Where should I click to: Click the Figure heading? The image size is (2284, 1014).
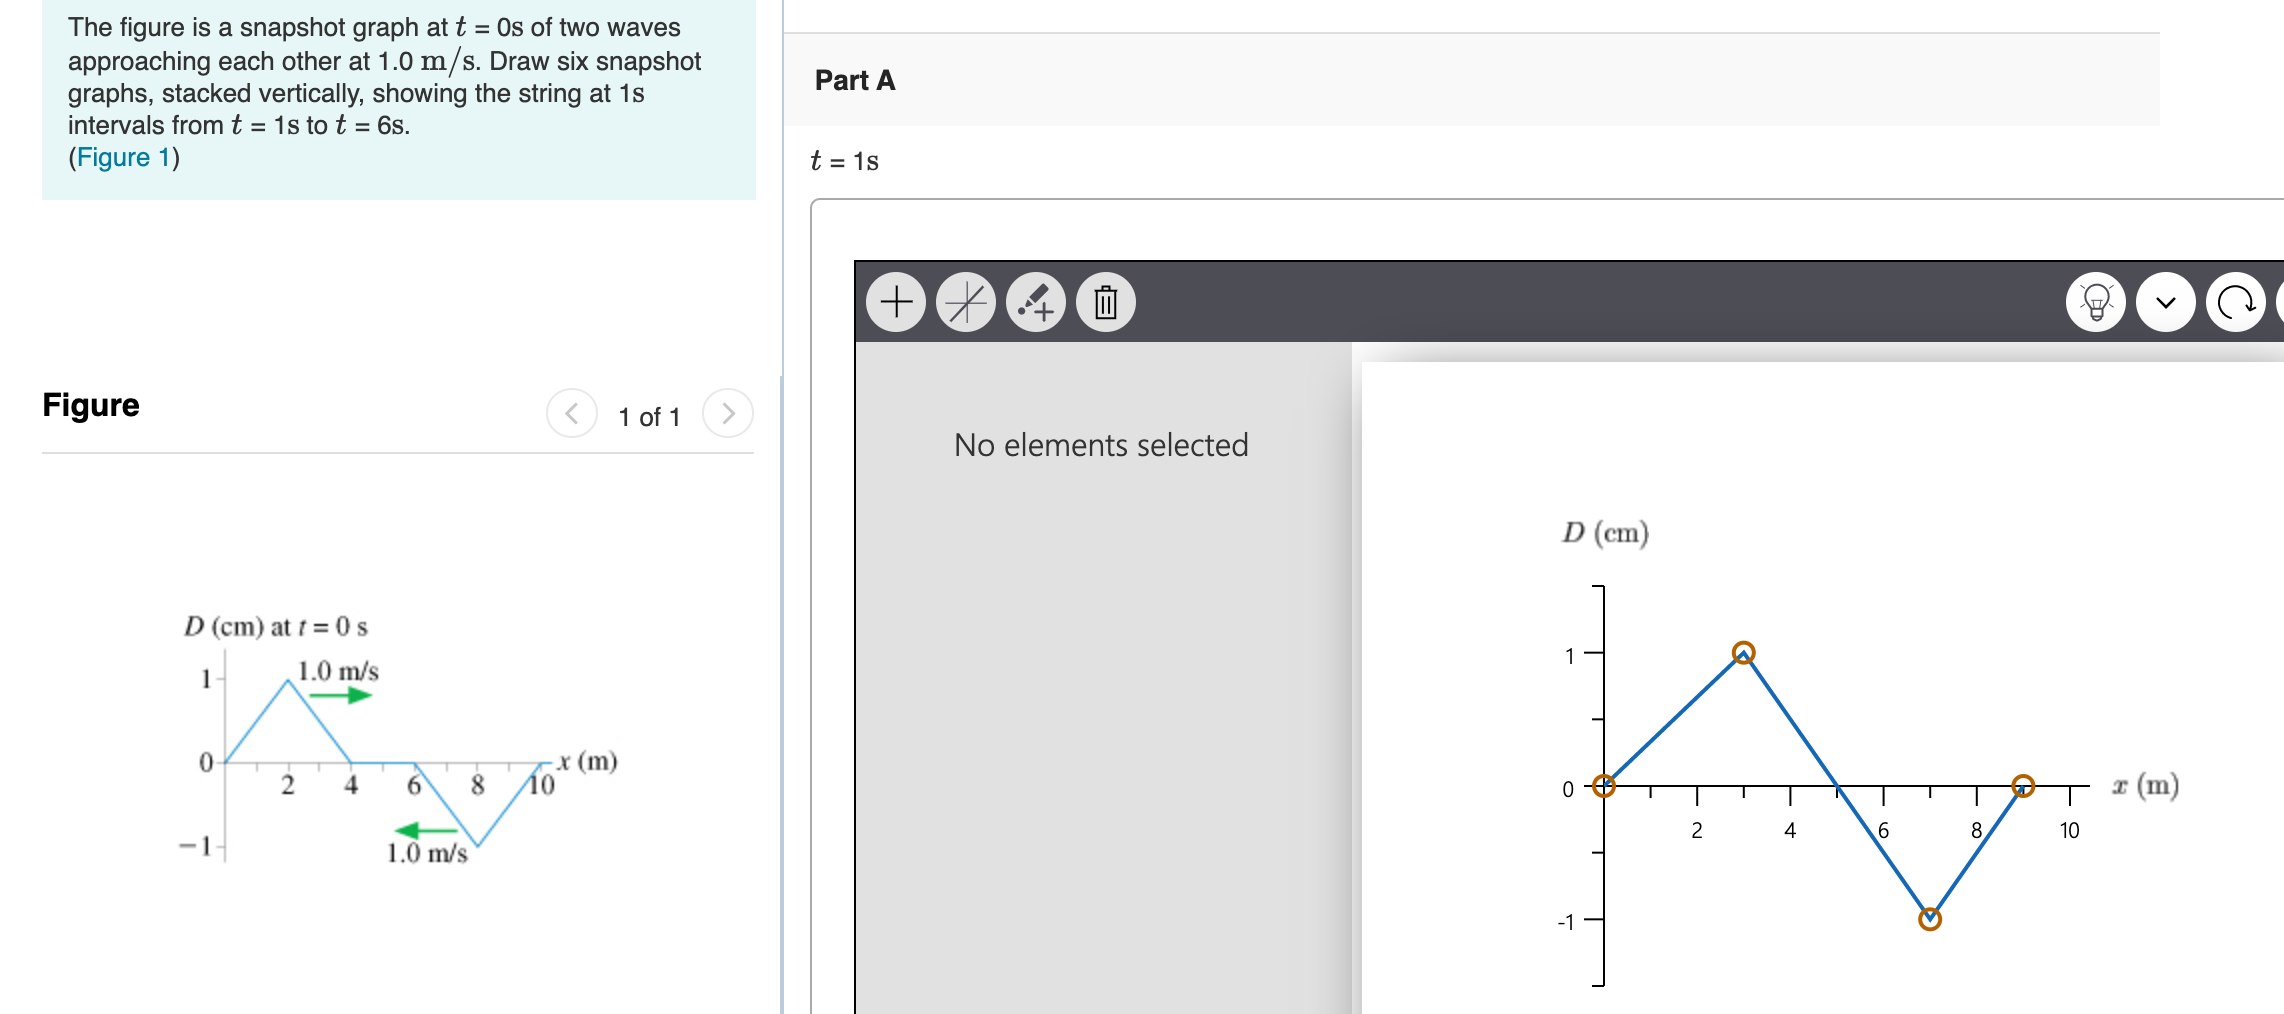tap(90, 404)
